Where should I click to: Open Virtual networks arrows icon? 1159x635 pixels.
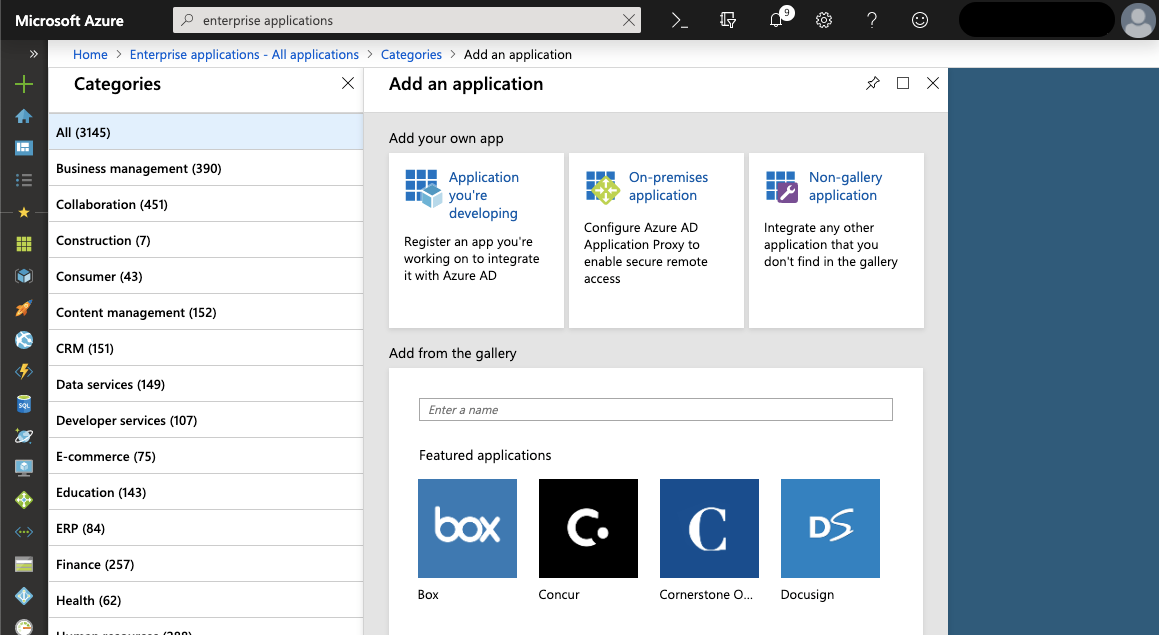24,532
